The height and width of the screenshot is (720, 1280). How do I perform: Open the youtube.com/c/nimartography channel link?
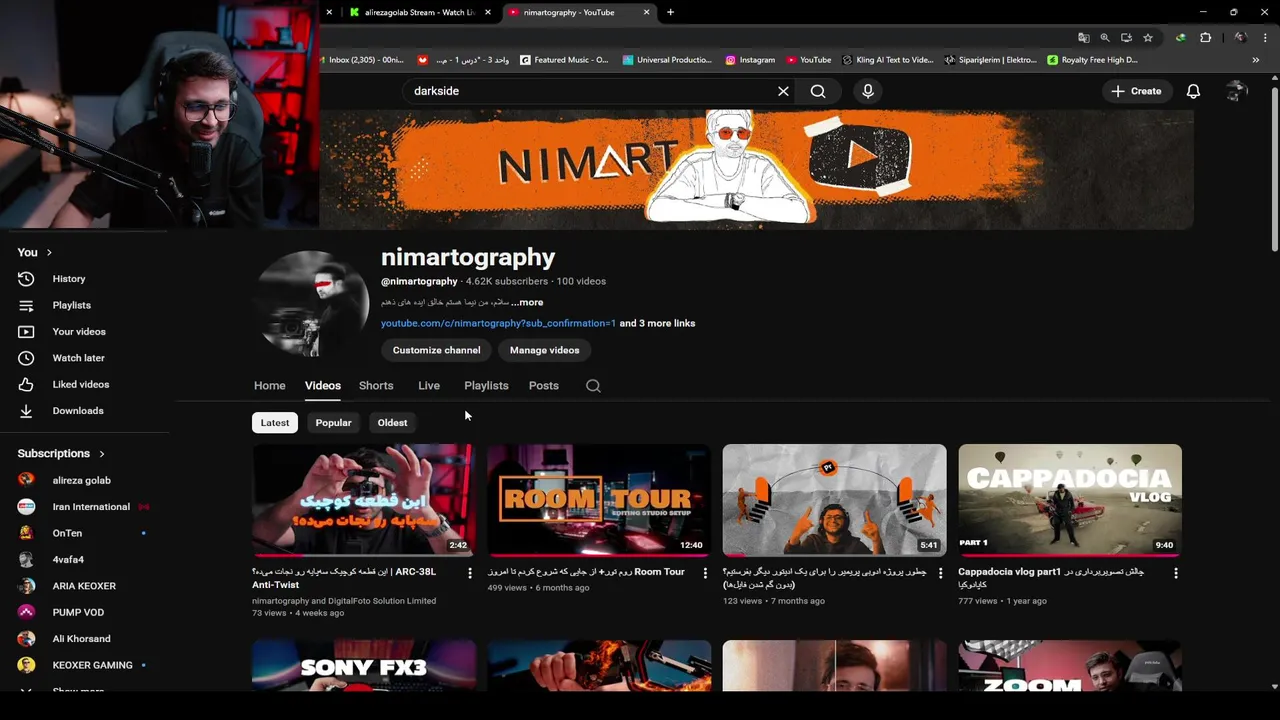pyautogui.click(x=498, y=323)
